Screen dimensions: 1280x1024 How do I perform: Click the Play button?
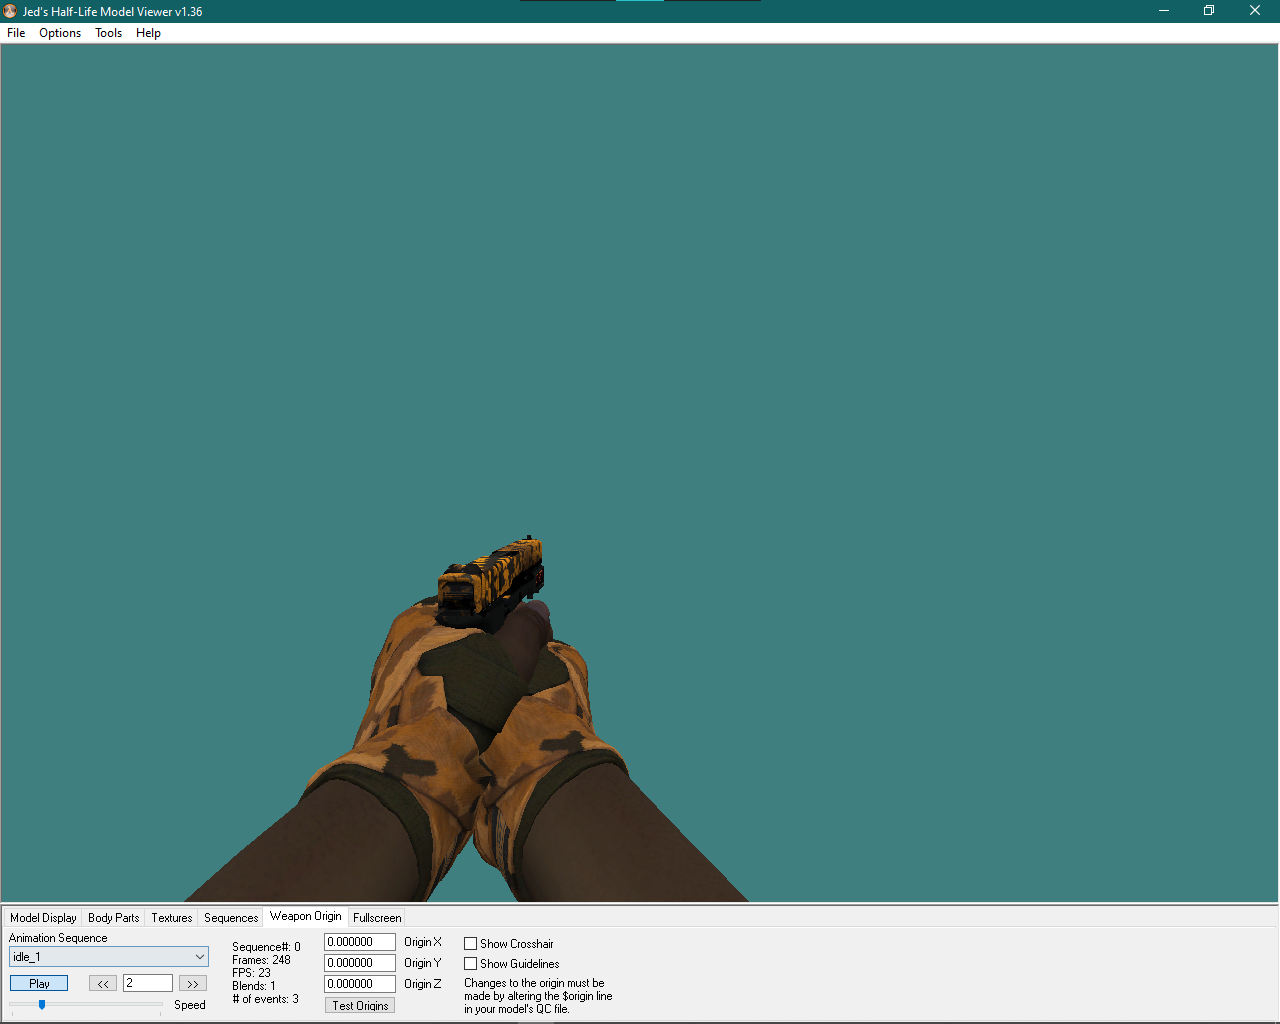(x=39, y=984)
